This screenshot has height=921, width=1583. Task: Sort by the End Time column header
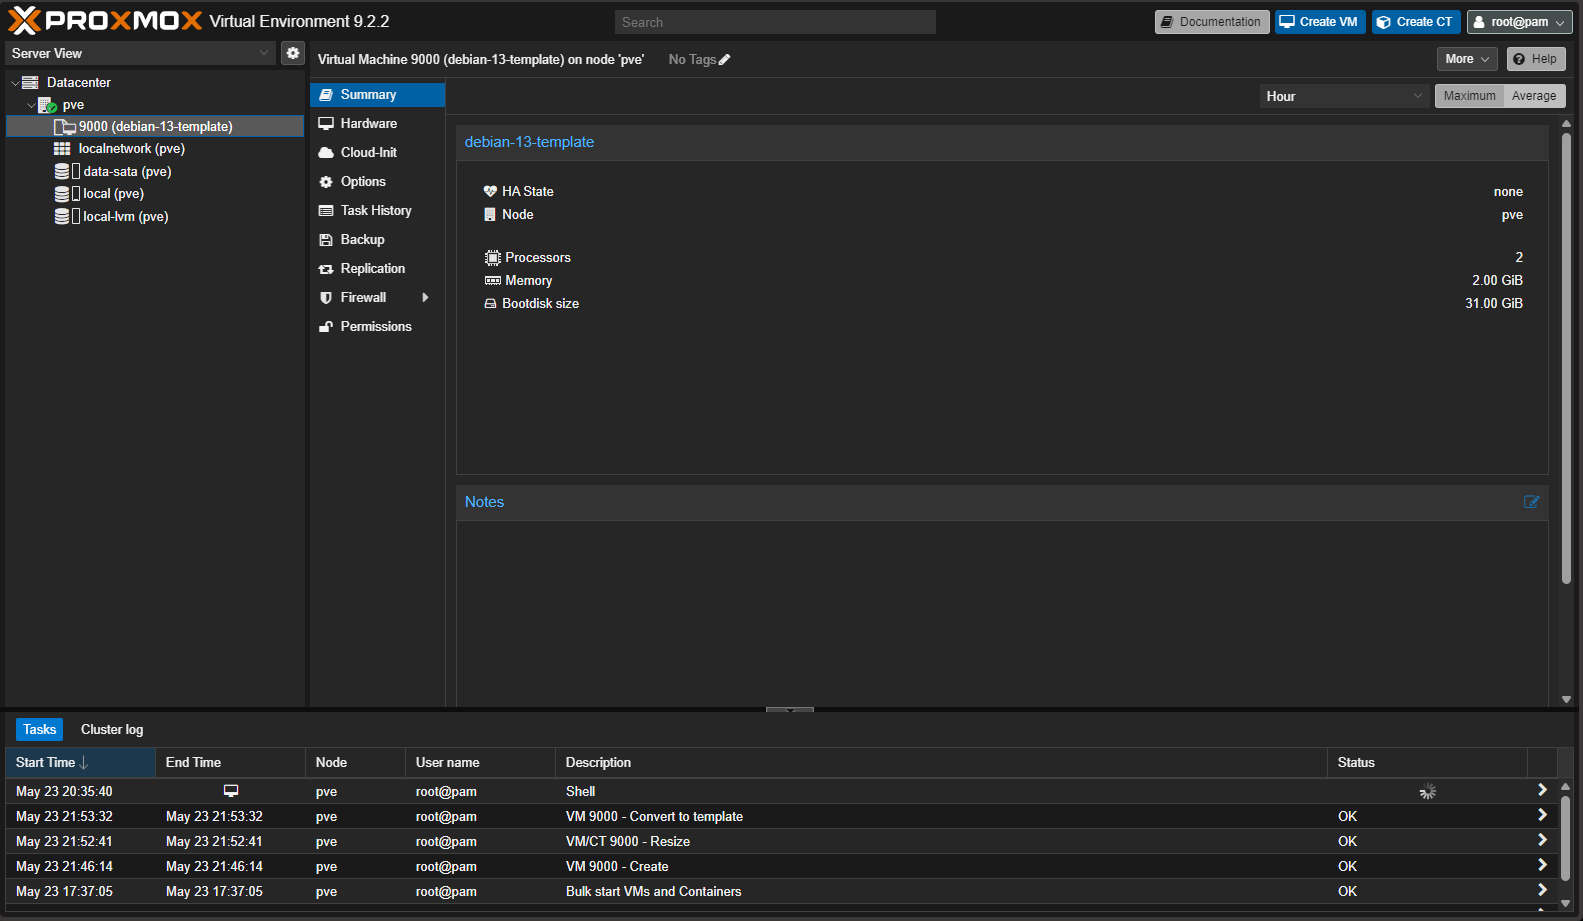(x=230, y=763)
